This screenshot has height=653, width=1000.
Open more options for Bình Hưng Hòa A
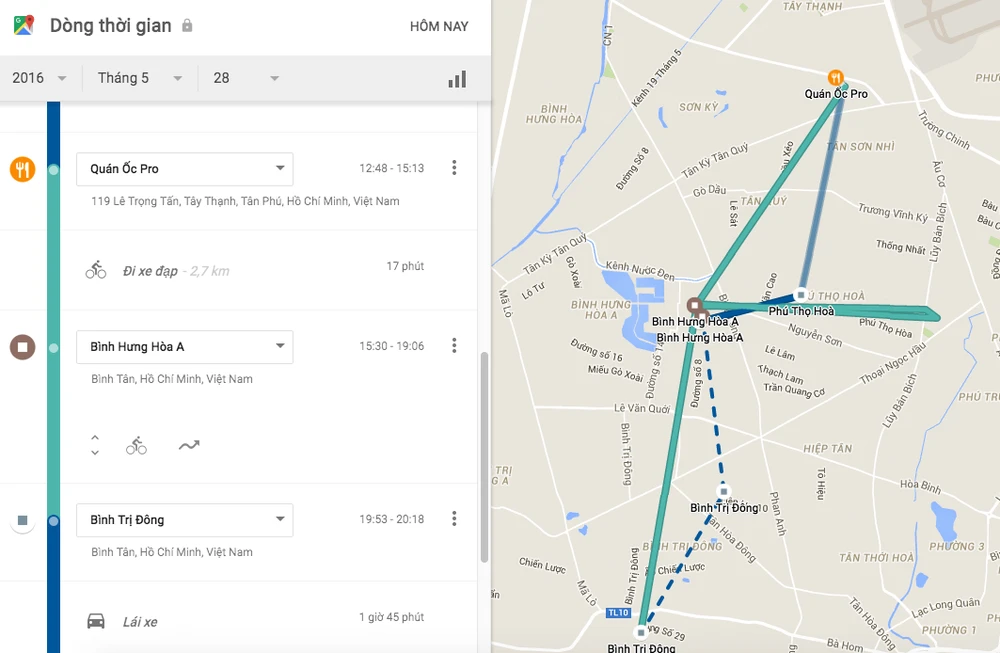point(454,346)
